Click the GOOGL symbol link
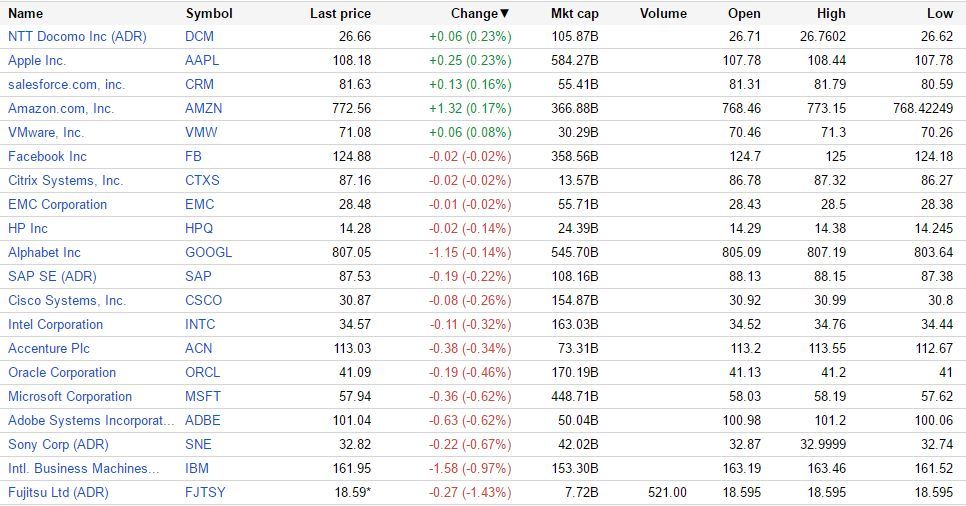 click(208, 252)
